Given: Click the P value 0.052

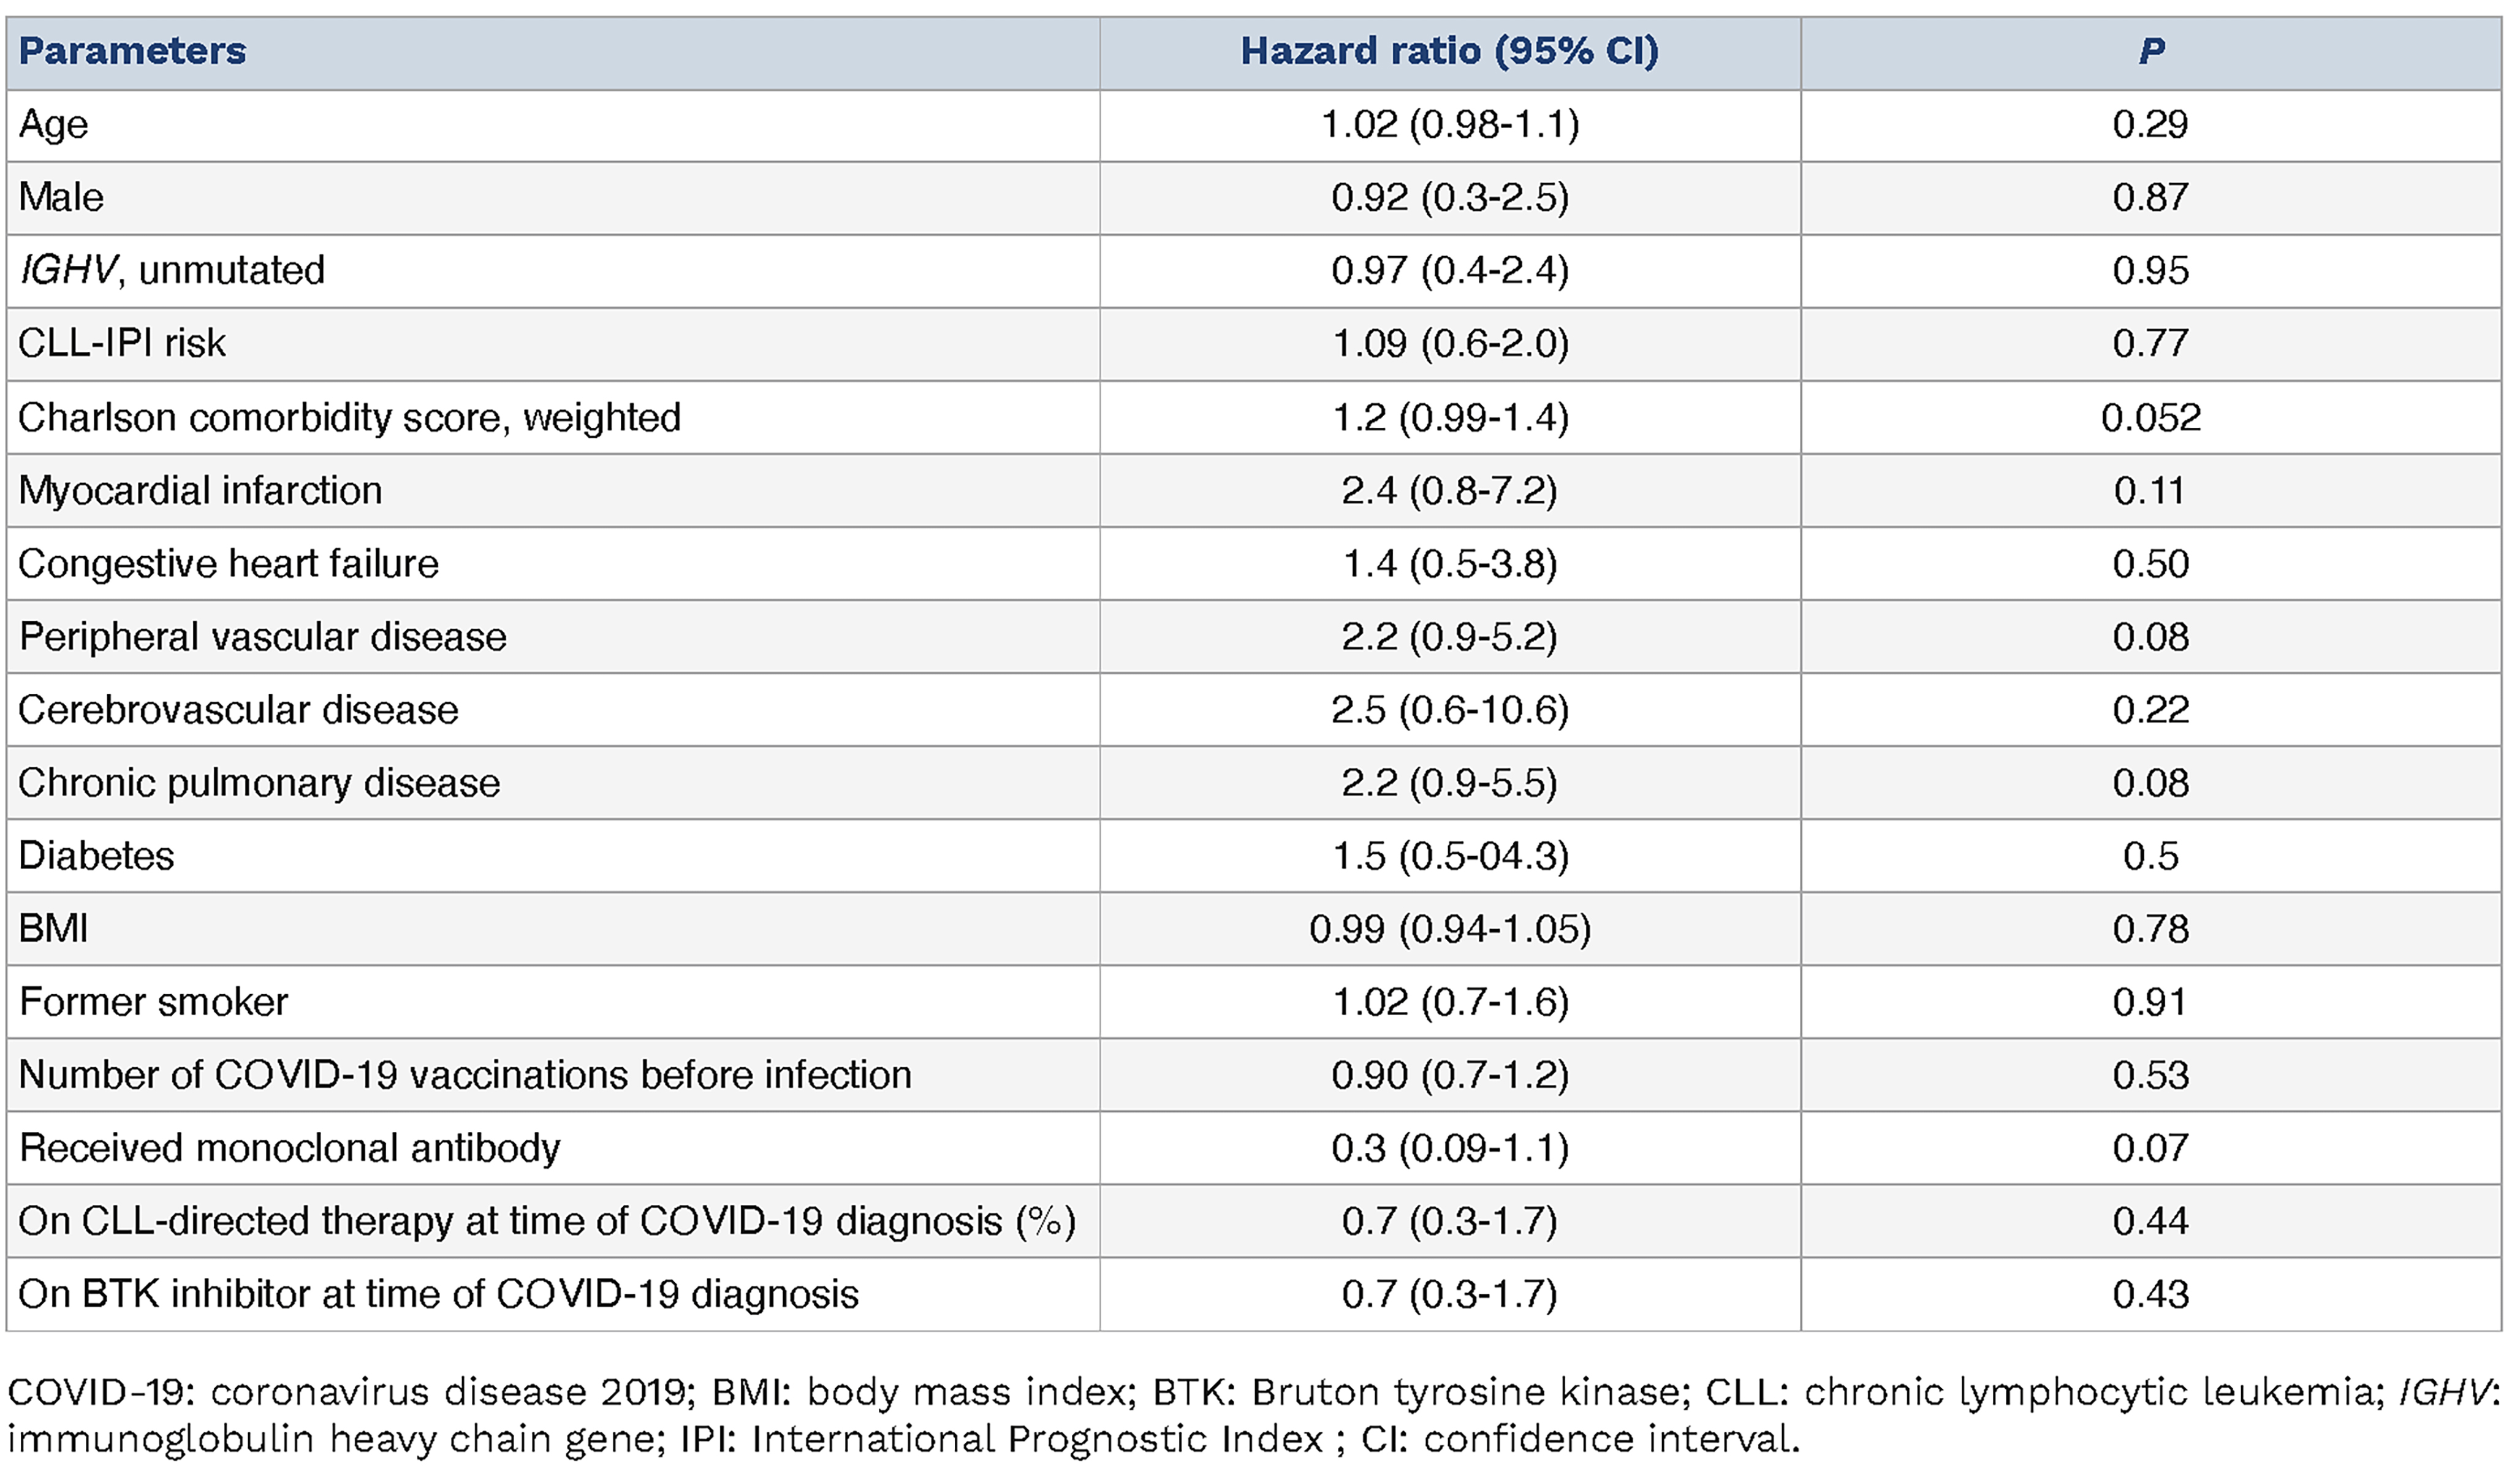Looking at the screenshot, I should 2150,417.
